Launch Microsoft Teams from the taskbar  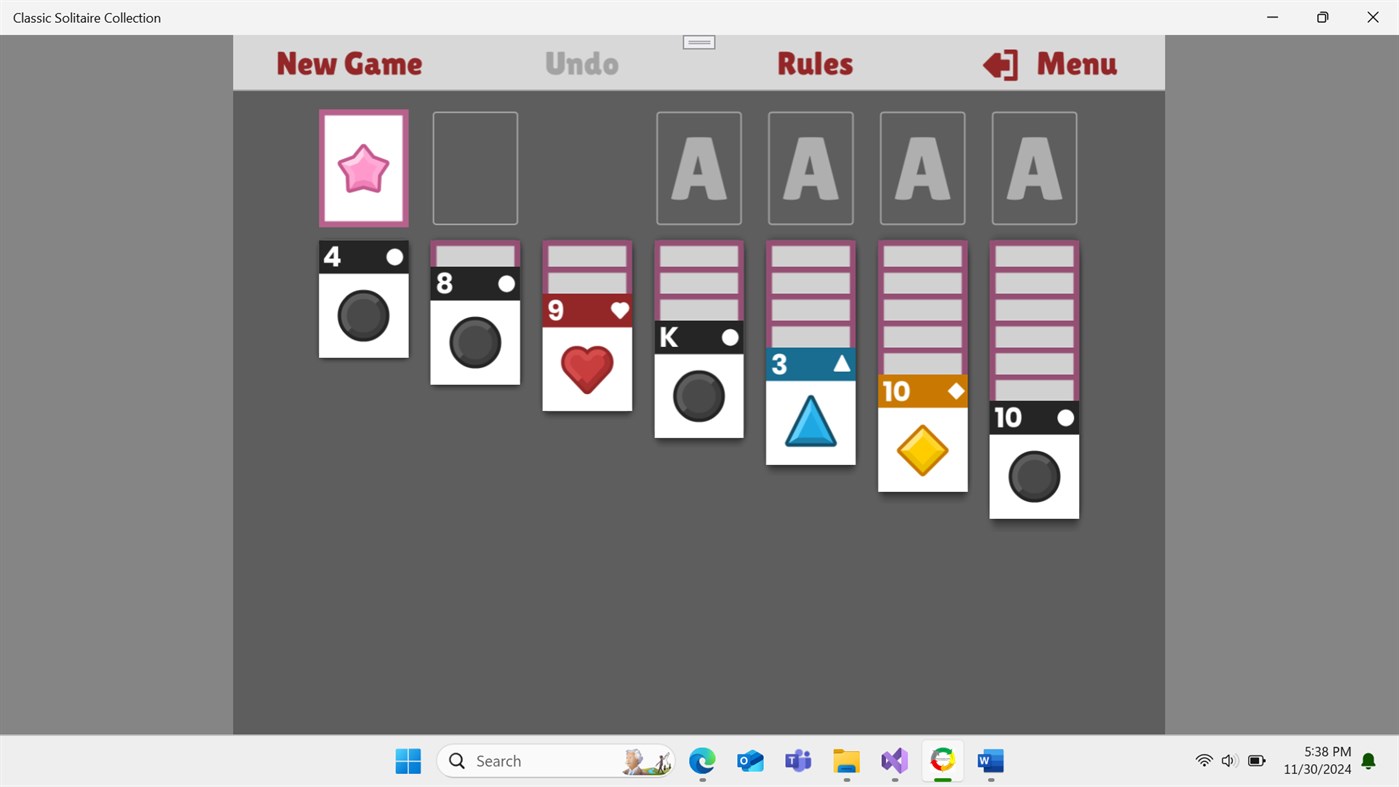pos(798,760)
